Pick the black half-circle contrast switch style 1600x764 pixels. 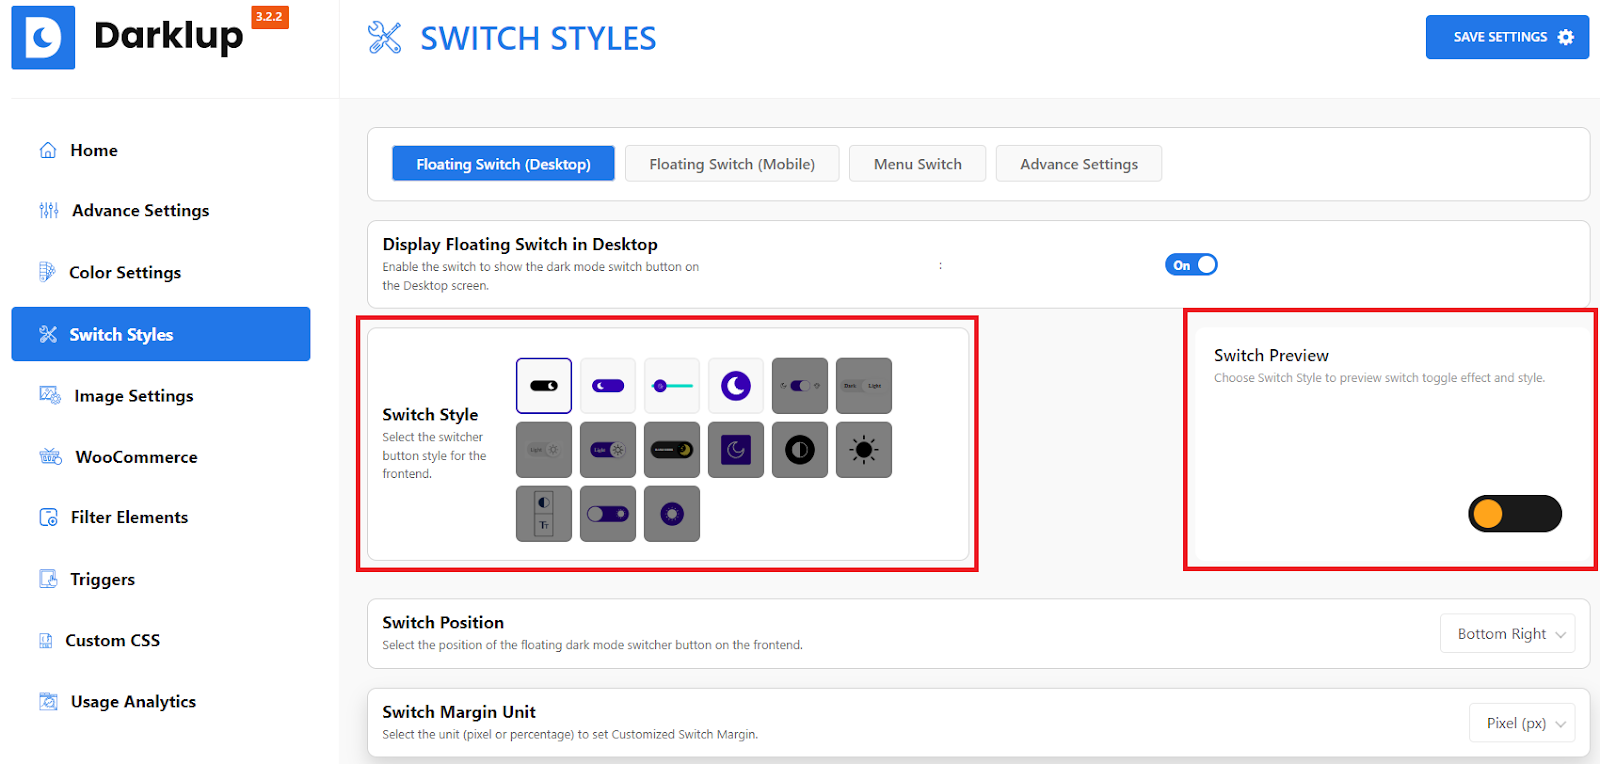pos(800,450)
